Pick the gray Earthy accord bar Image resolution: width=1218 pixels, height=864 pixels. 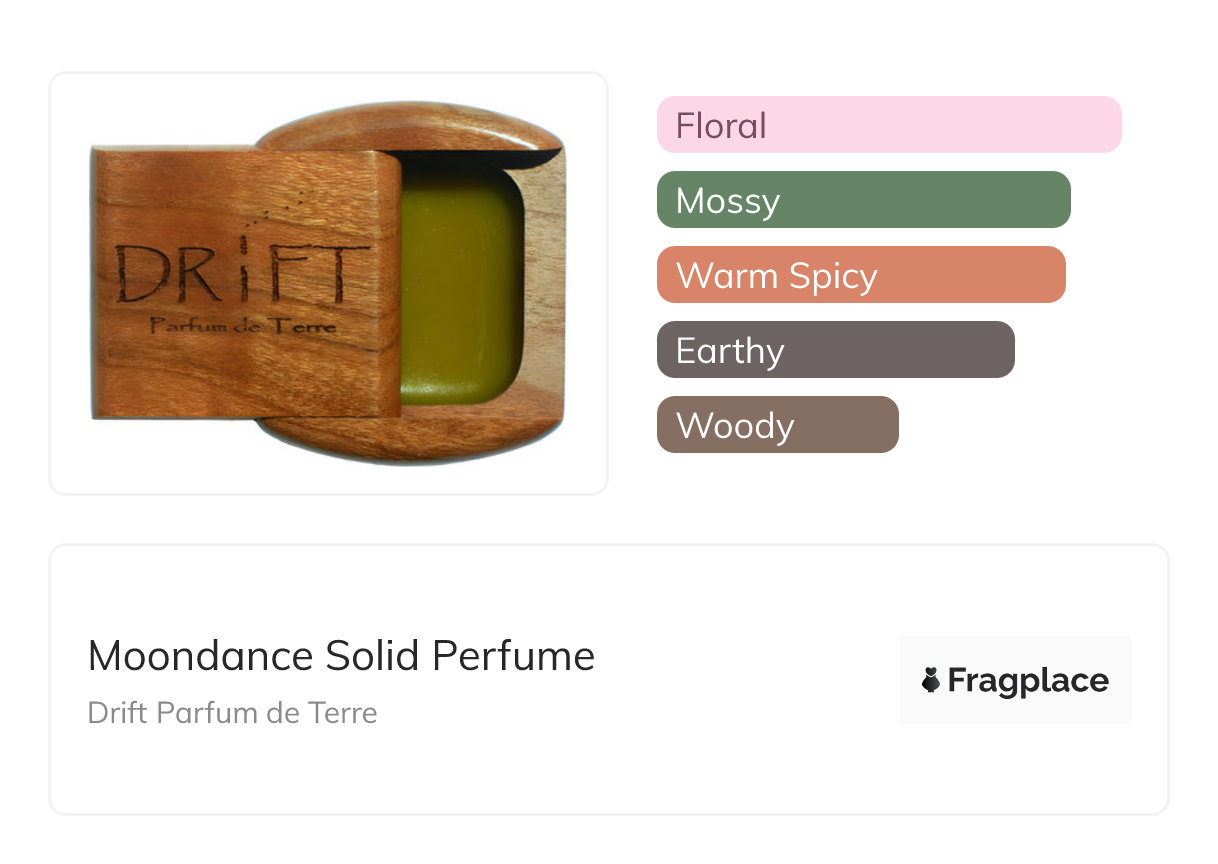coord(835,350)
